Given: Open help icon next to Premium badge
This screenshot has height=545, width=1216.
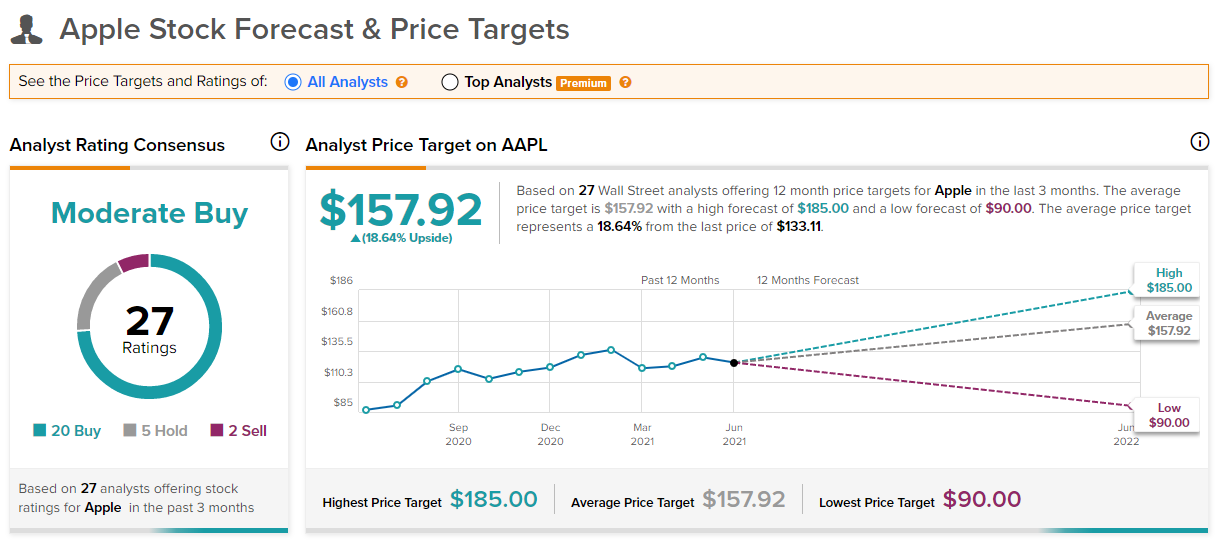Looking at the screenshot, I should [x=625, y=82].
